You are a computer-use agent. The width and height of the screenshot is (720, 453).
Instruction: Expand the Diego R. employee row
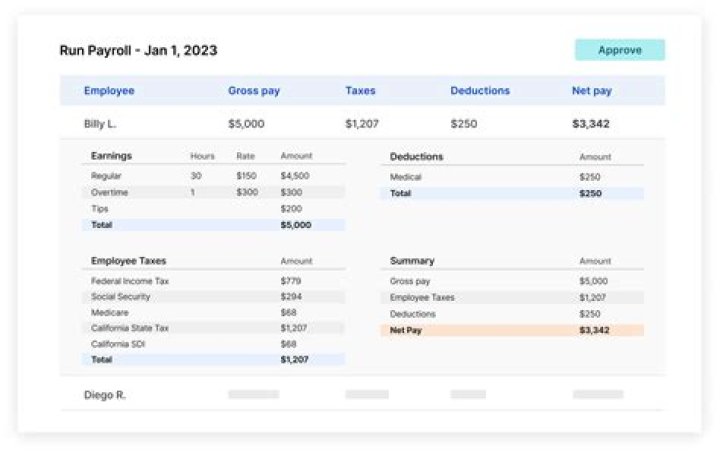click(105, 395)
